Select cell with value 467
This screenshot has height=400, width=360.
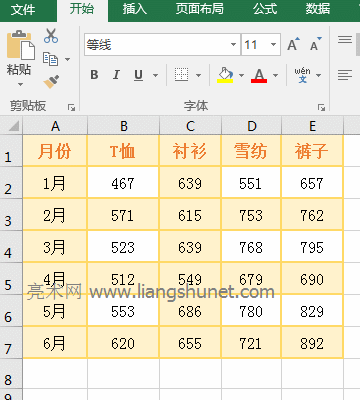pos(124,183)
